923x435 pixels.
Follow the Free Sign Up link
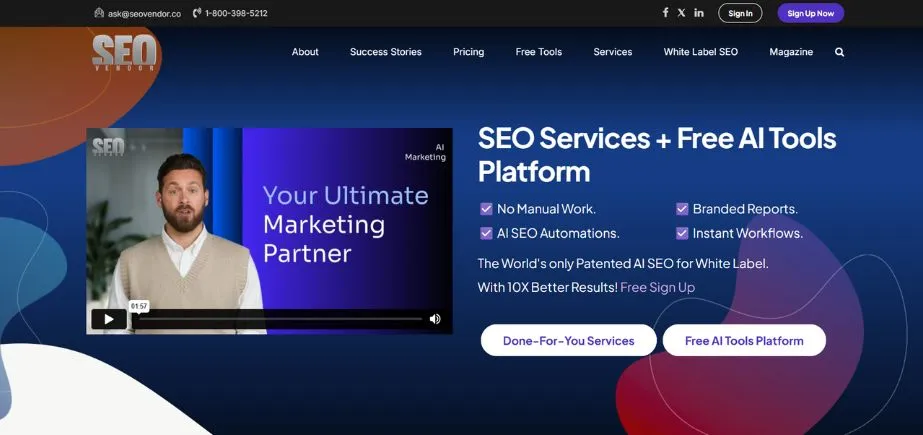tap(658, 287)
